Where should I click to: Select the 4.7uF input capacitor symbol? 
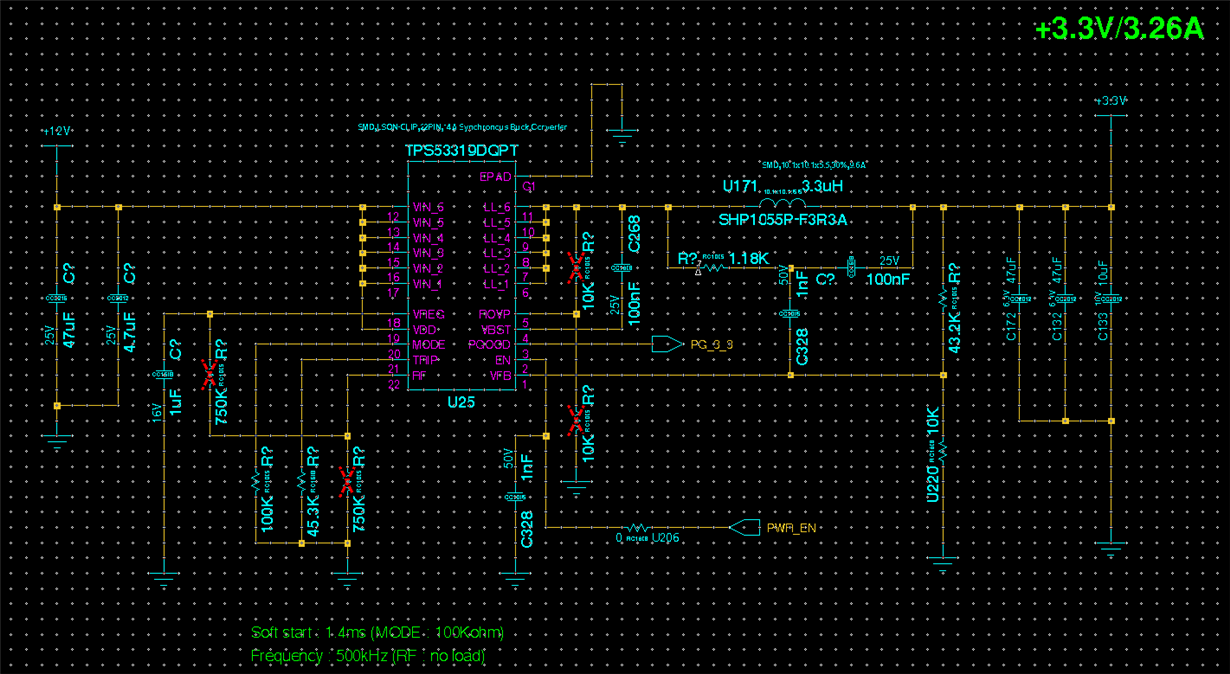pyautogui.click(x=118, y=298)
